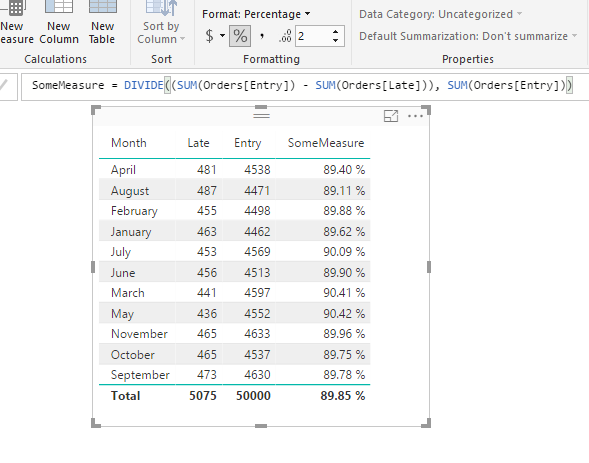Sort by the Month column header
Screen dimensions: 589x463
coord(129,143)
